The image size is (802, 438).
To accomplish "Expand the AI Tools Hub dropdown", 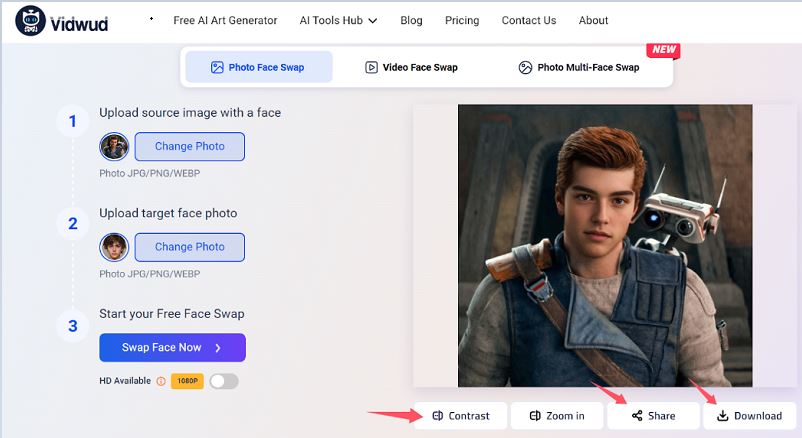I will pyautogui.click(x=338, y=20).
